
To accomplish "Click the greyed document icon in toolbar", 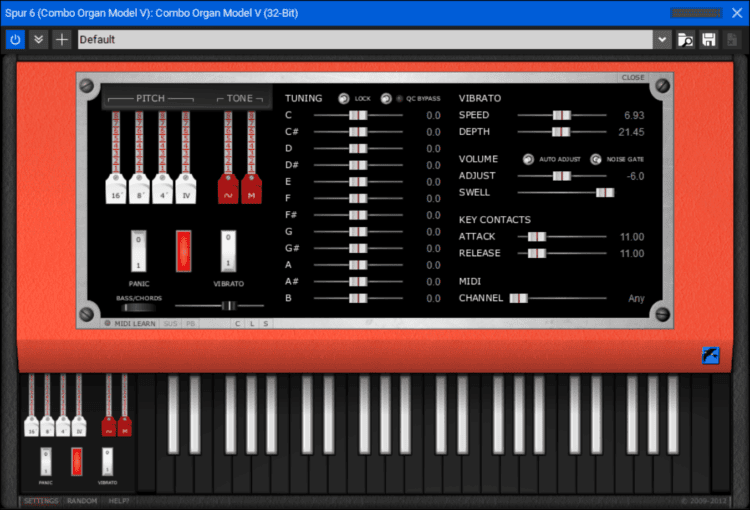I will point(732,39).
